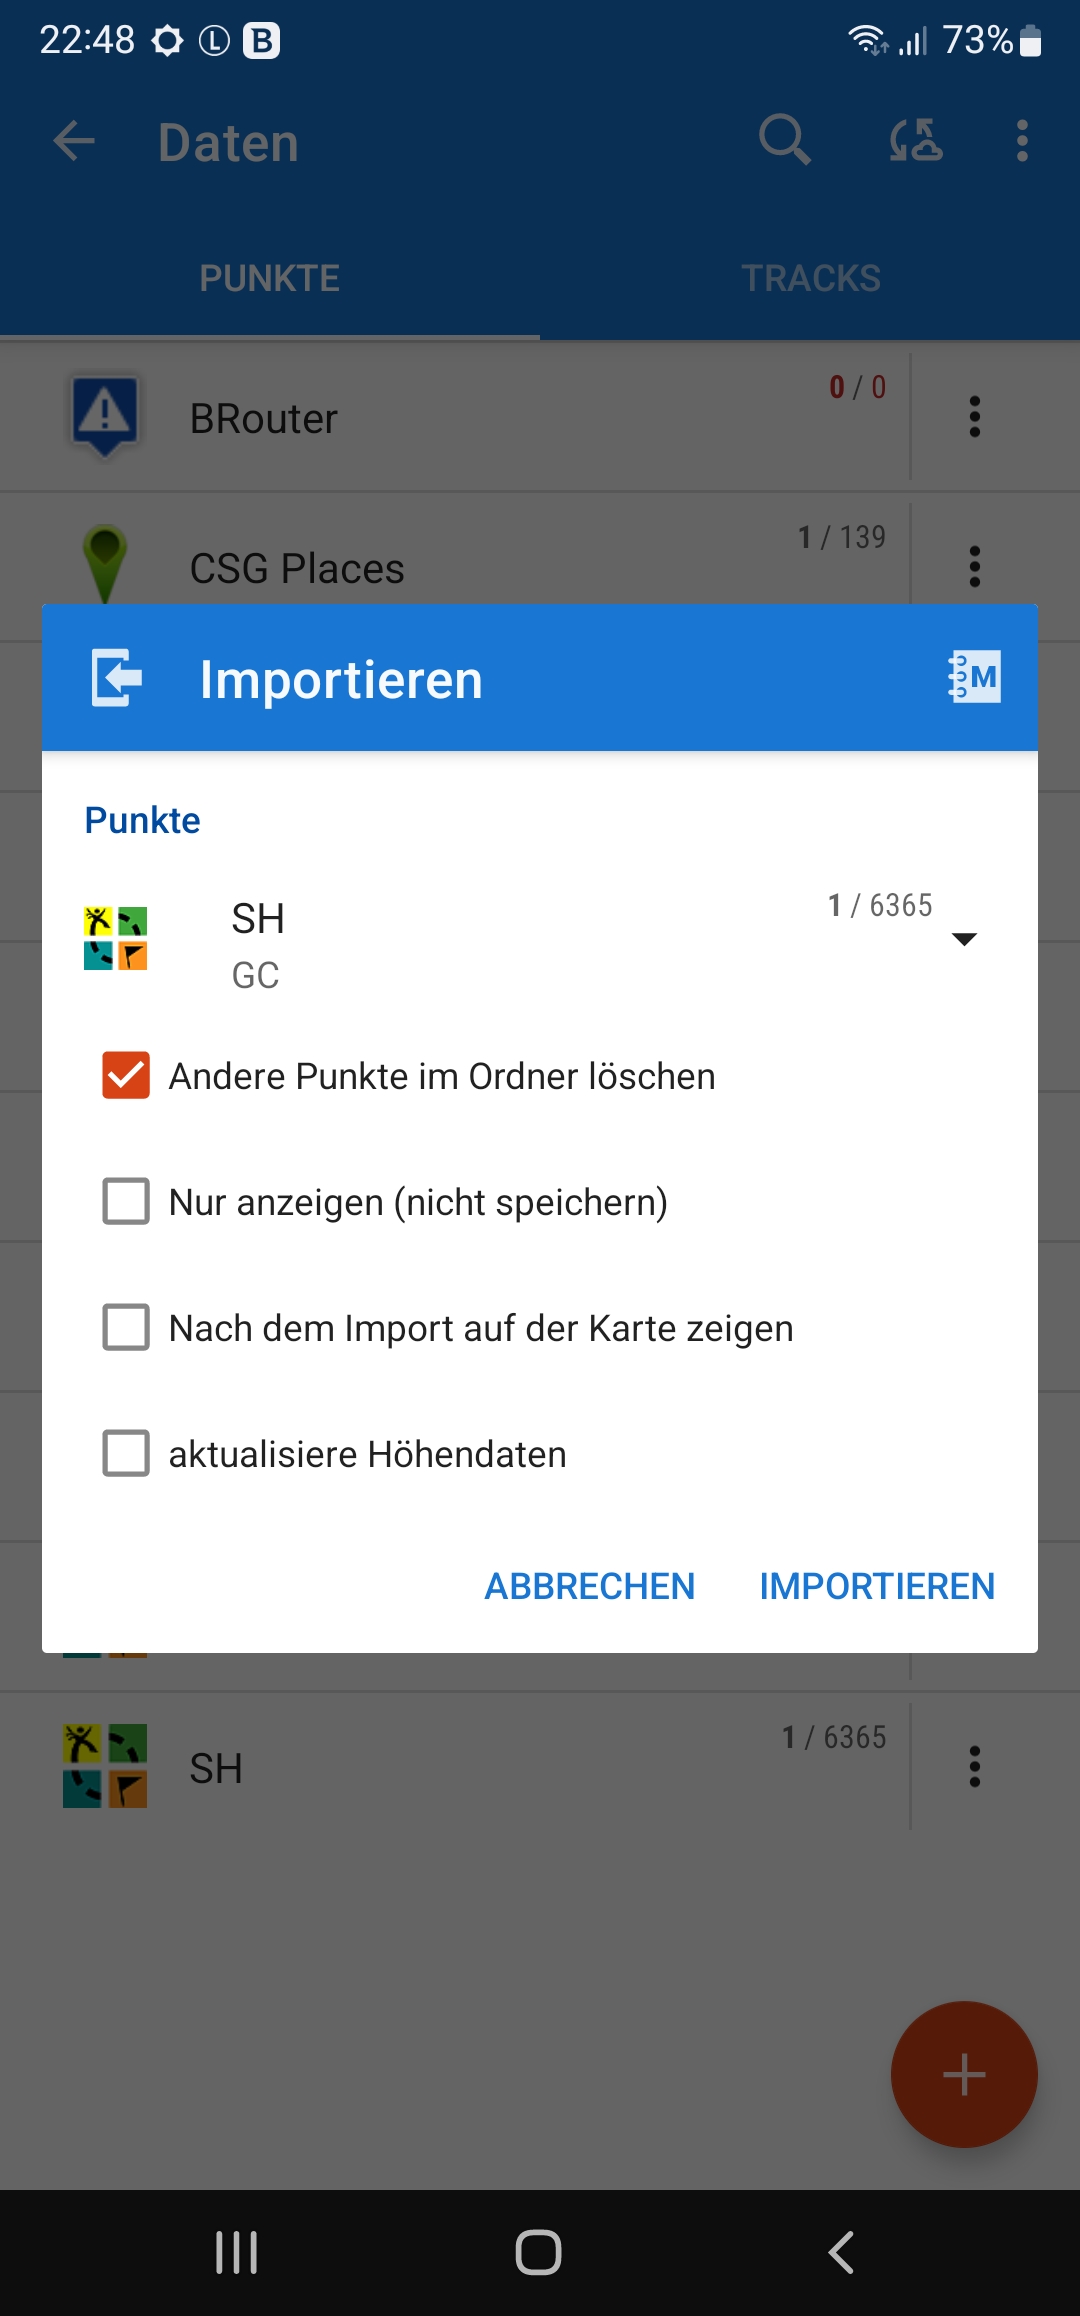Image resolution: width=1080 pixels, height=2316 pixels.
Task: Open CSG Places three-dot menu
Action: point(974,566)
